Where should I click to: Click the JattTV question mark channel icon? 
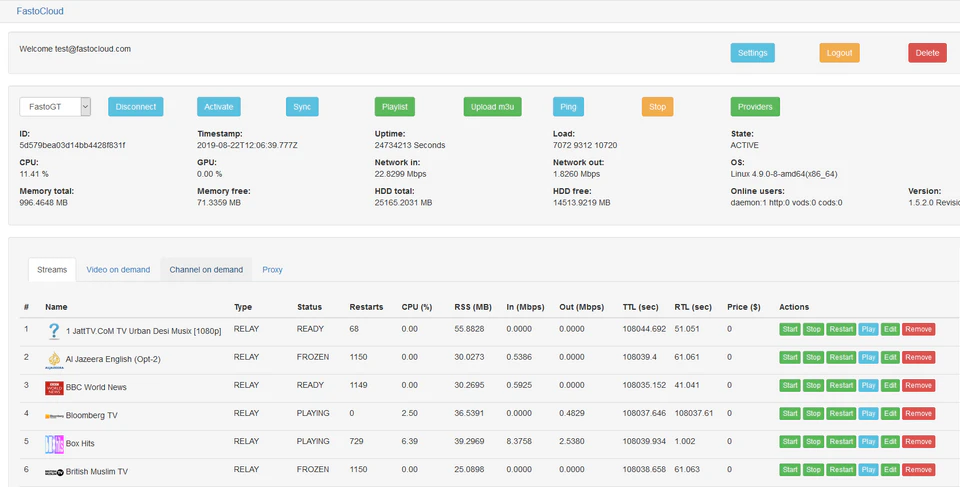(x=54, y=331)
